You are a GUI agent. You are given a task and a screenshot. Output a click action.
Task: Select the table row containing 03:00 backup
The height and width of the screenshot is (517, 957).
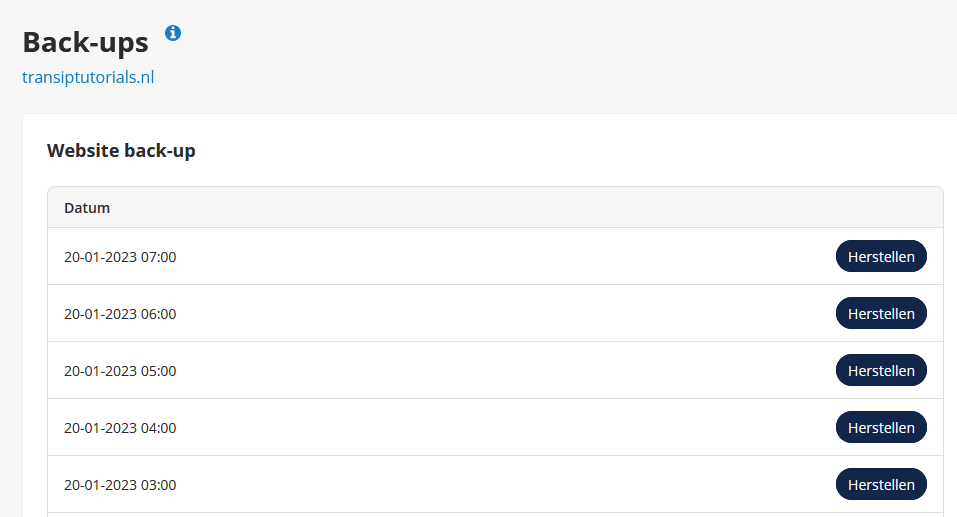click(496, 484)
